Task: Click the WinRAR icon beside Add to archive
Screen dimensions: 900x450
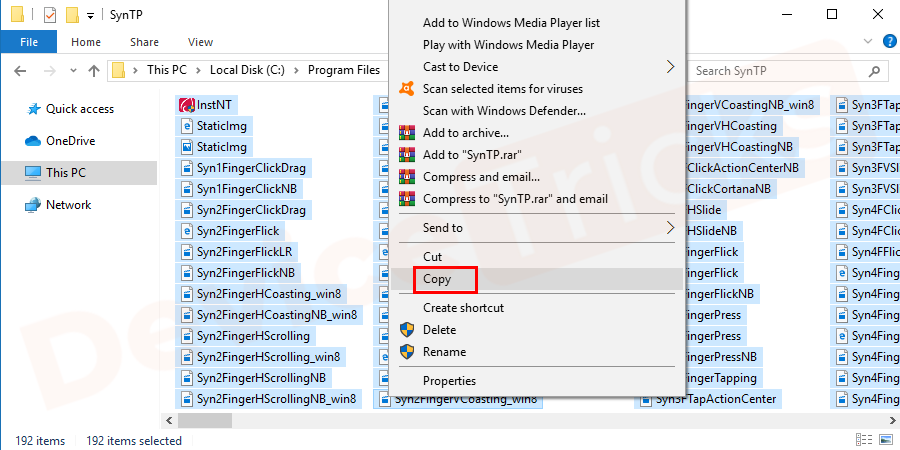Action: (407, 133)
